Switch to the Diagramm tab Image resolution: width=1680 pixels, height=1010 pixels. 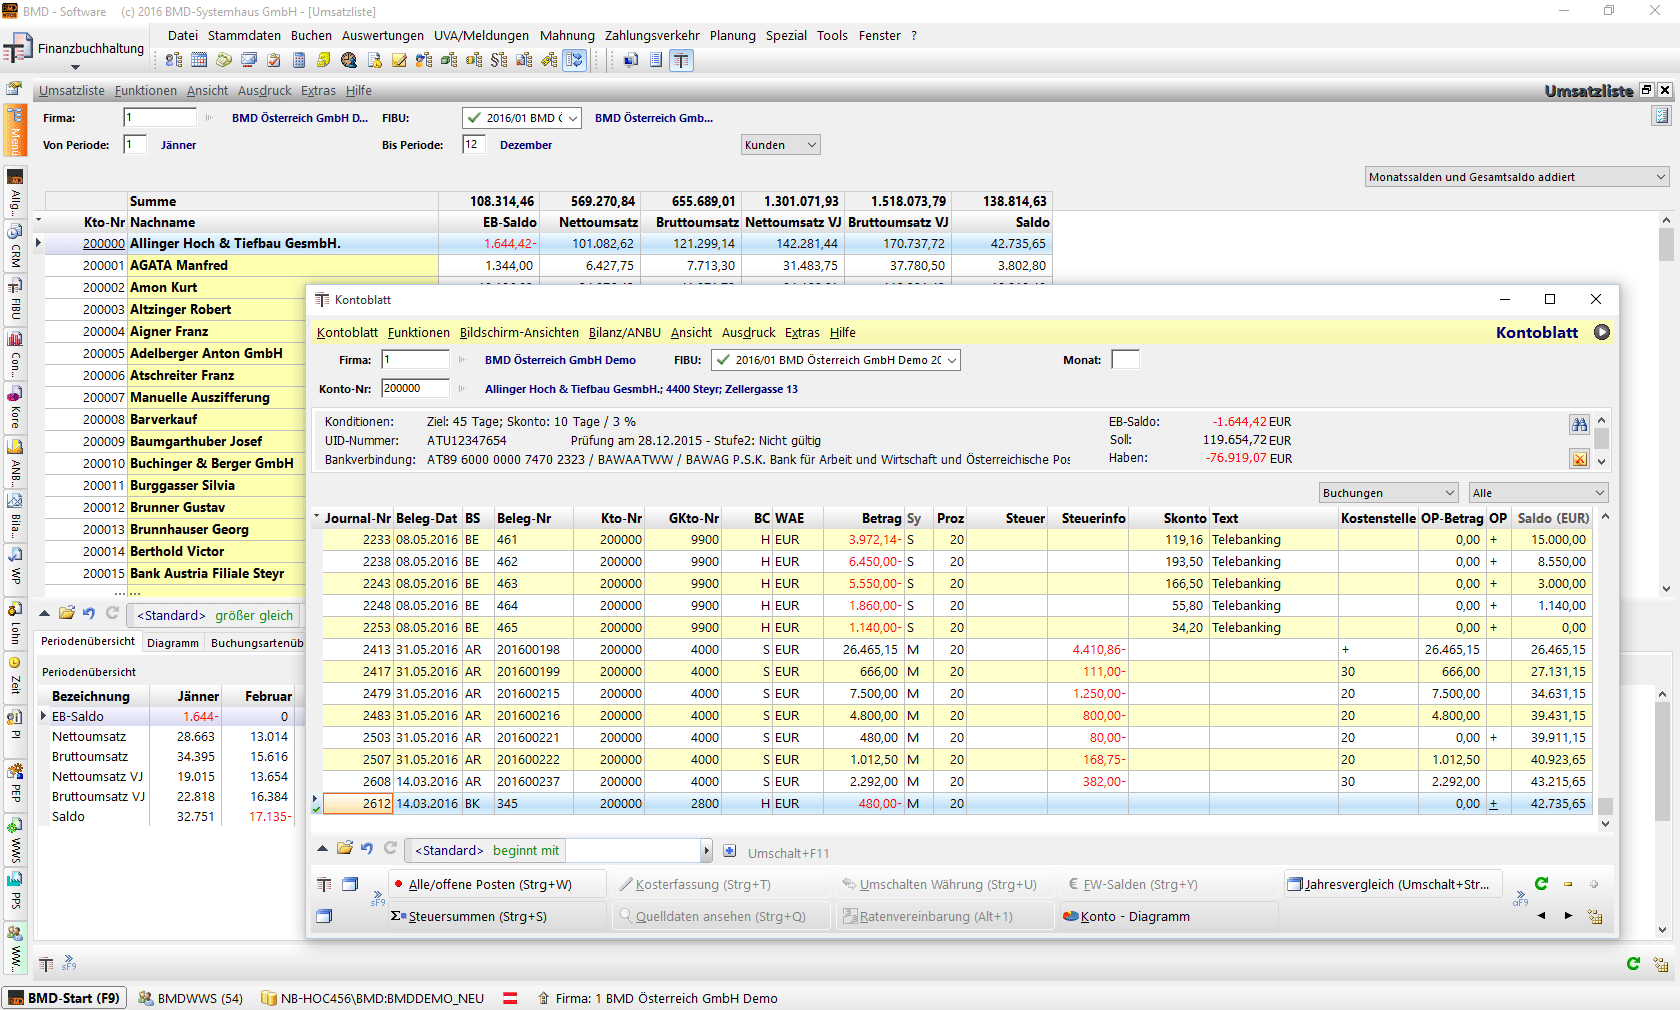pos(173,643)
